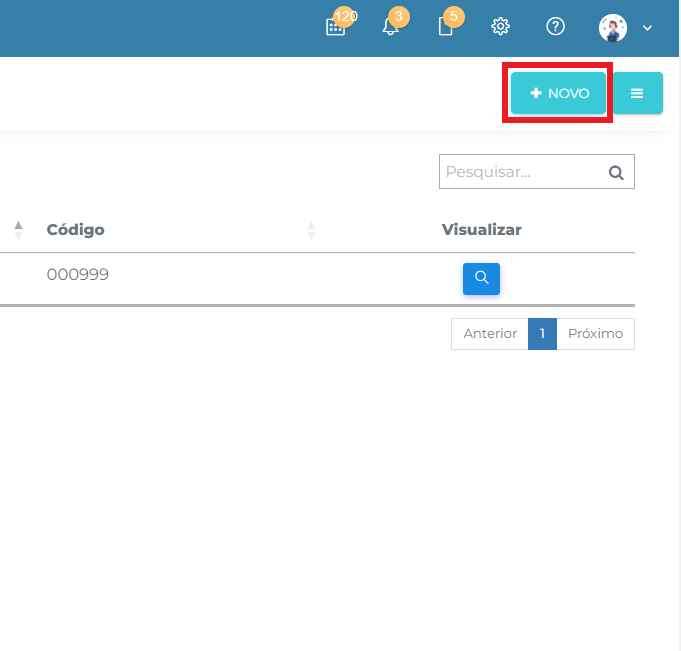Click the NOVO button
Viewport: 681px width, 651px height.
click(558, 93)
